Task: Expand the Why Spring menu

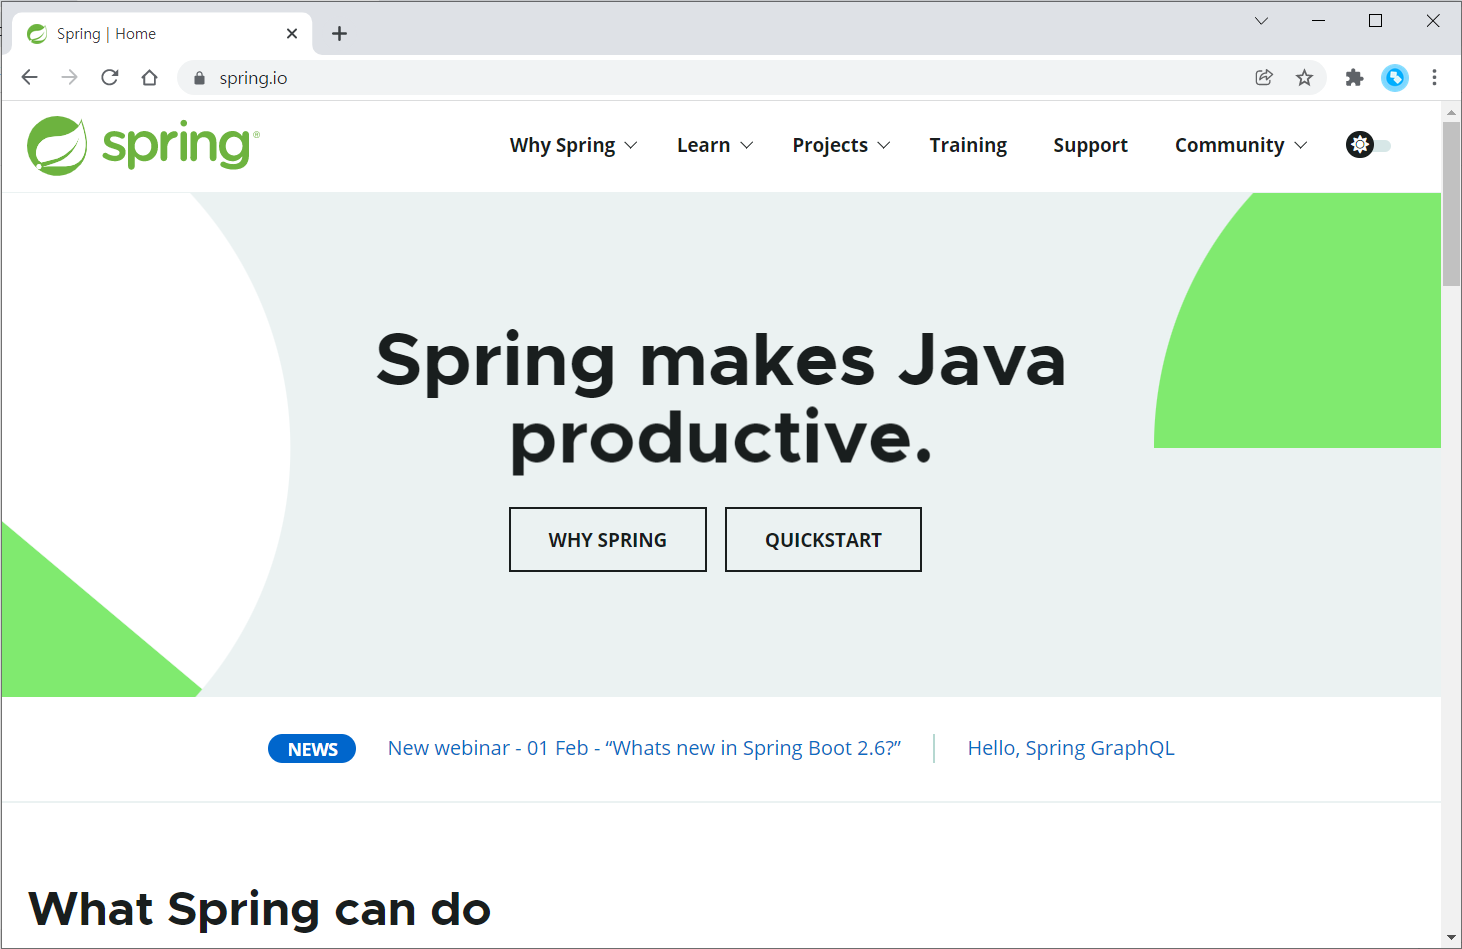Action: tap(573, 145)
